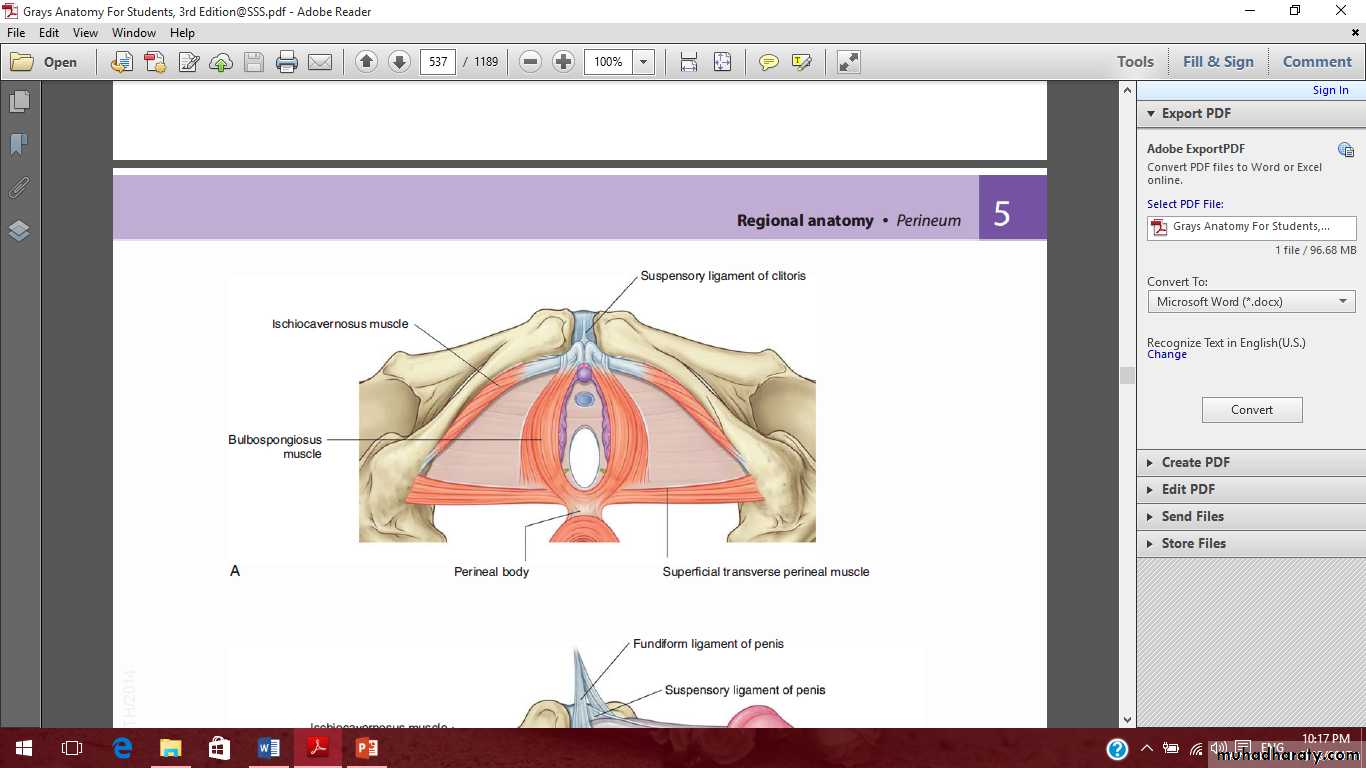Click the page number input field
The height and width of the screenshot is (768, 1366).
[438, 62]
